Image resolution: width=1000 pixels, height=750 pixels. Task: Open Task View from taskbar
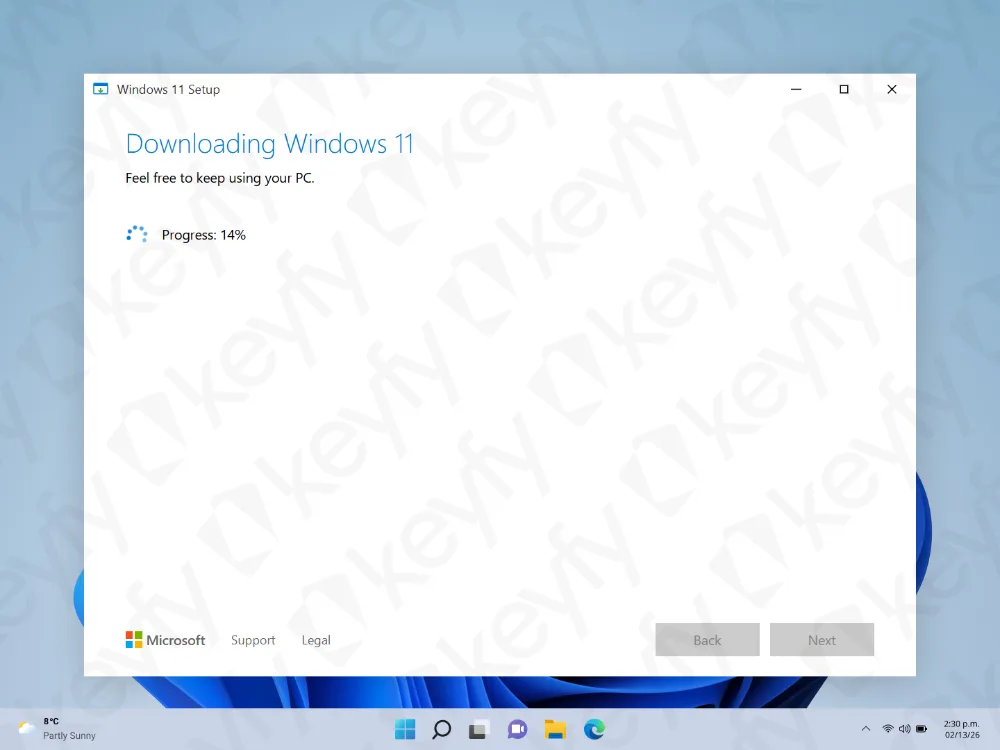coord(479,729)
